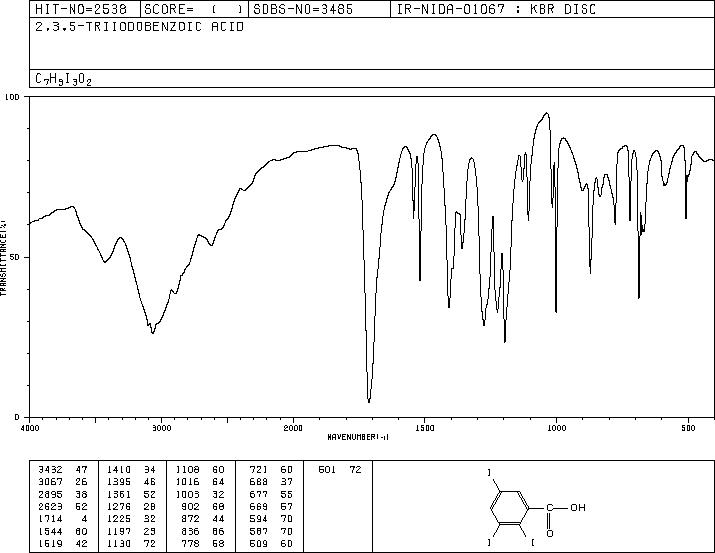Screen dimensions: 715x553
Task: Click the 1000 wavenumber axis label
Action: (556, 428)
